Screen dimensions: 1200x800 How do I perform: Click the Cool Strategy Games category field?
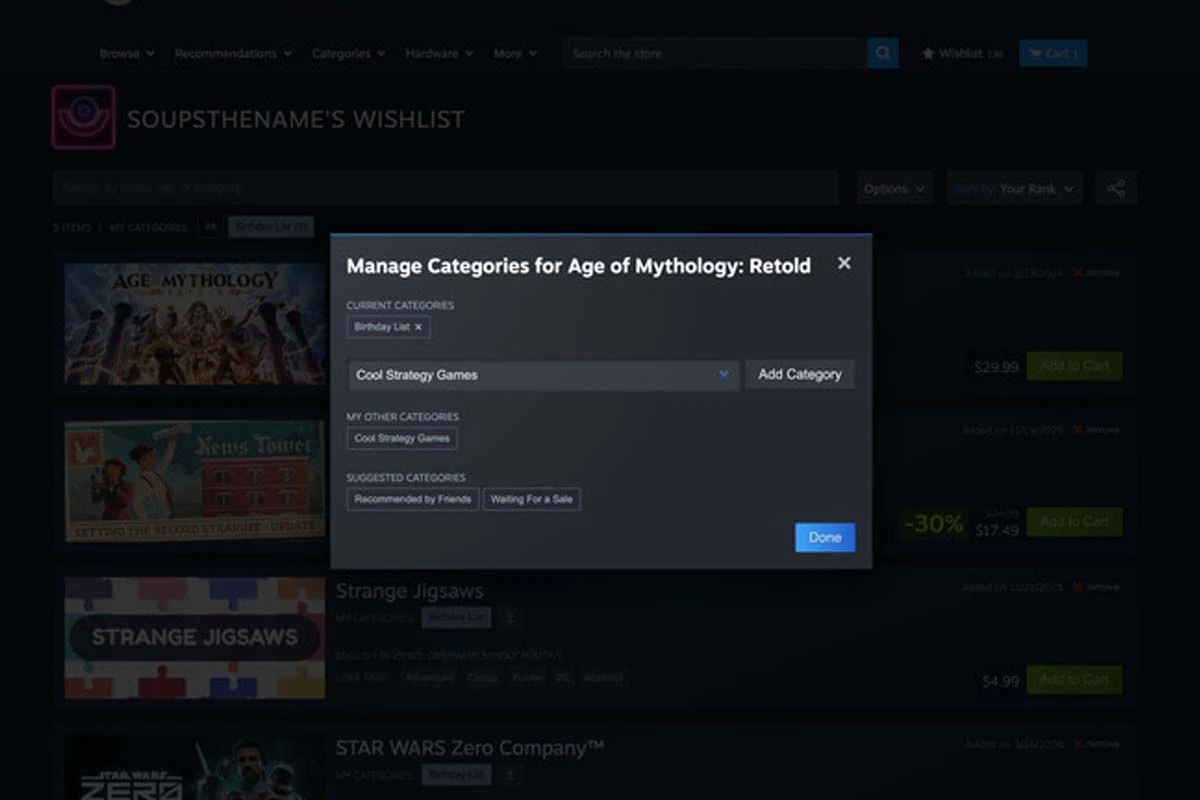[543, 375]
